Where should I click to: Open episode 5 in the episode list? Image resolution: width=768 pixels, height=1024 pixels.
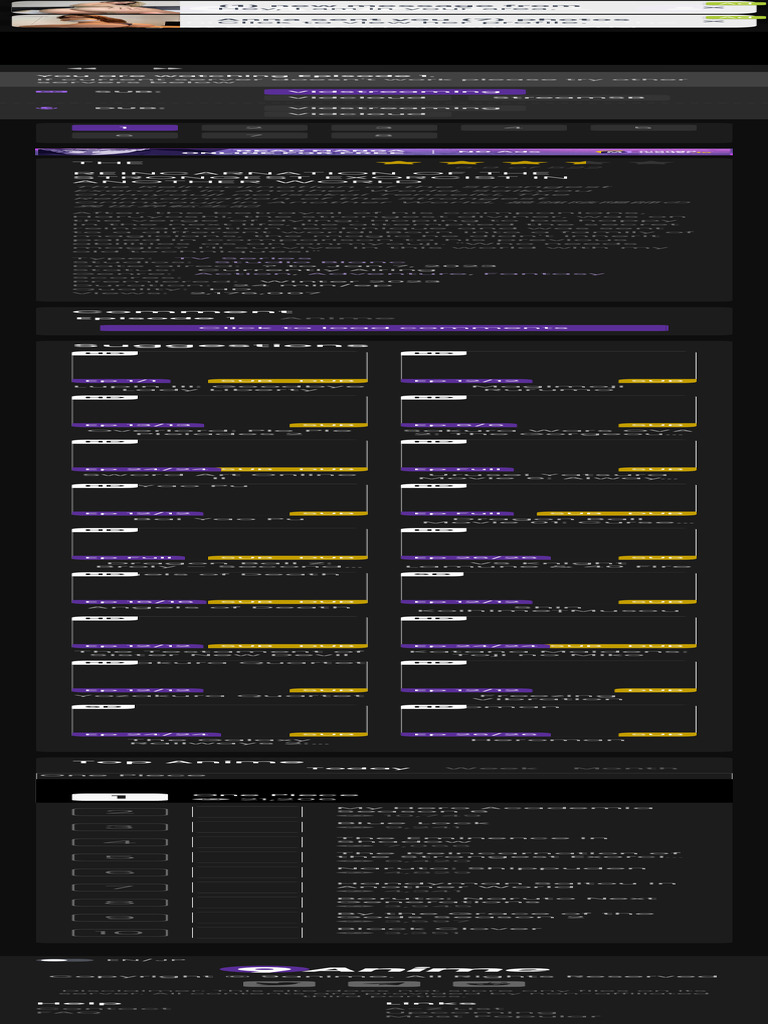tap(643, 128)
